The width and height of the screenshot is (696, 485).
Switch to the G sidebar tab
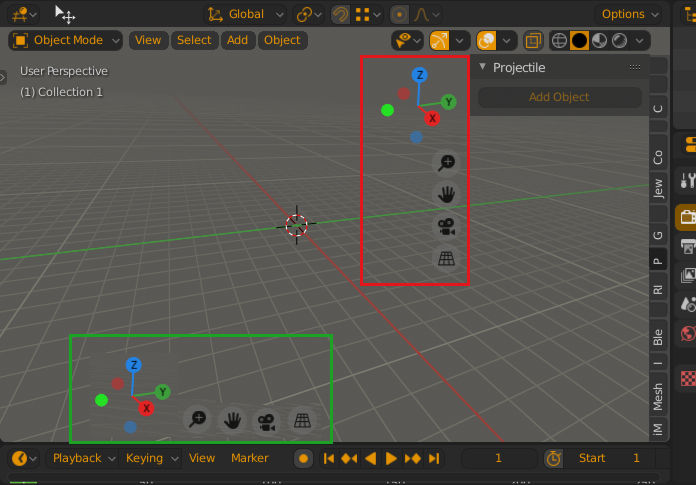(658, 235)
